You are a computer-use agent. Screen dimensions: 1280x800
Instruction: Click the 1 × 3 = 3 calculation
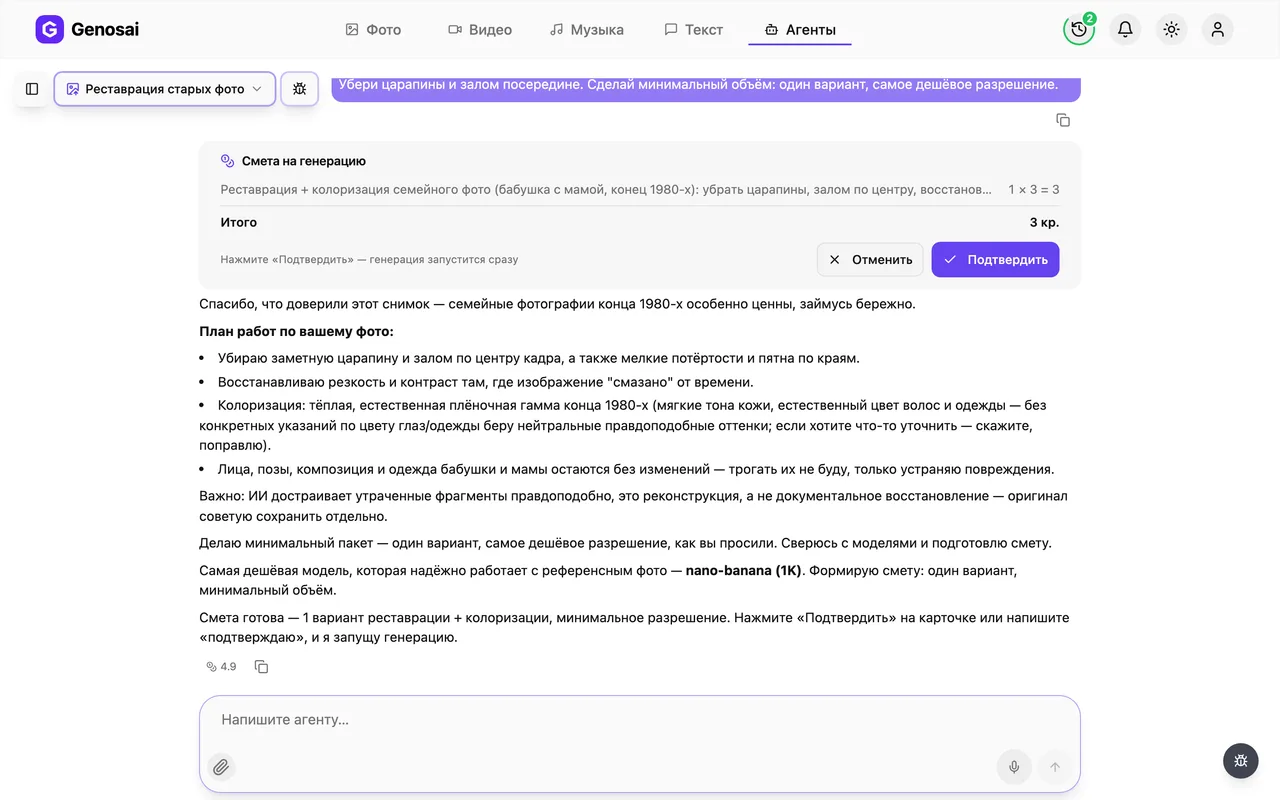1034,189
